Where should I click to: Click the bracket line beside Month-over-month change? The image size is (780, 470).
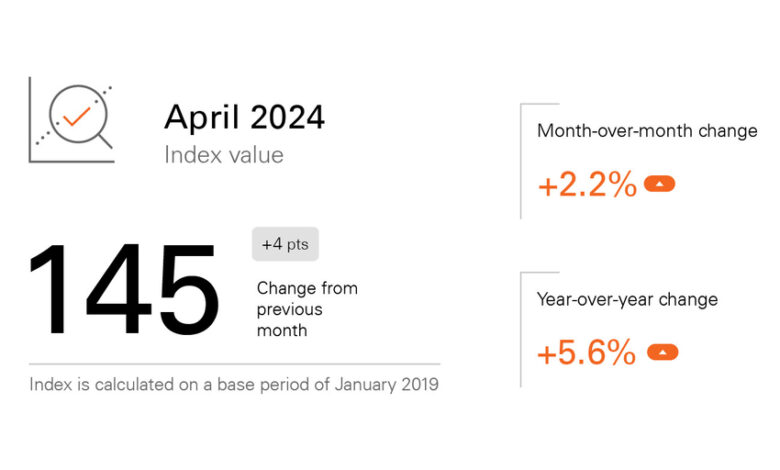521,160
